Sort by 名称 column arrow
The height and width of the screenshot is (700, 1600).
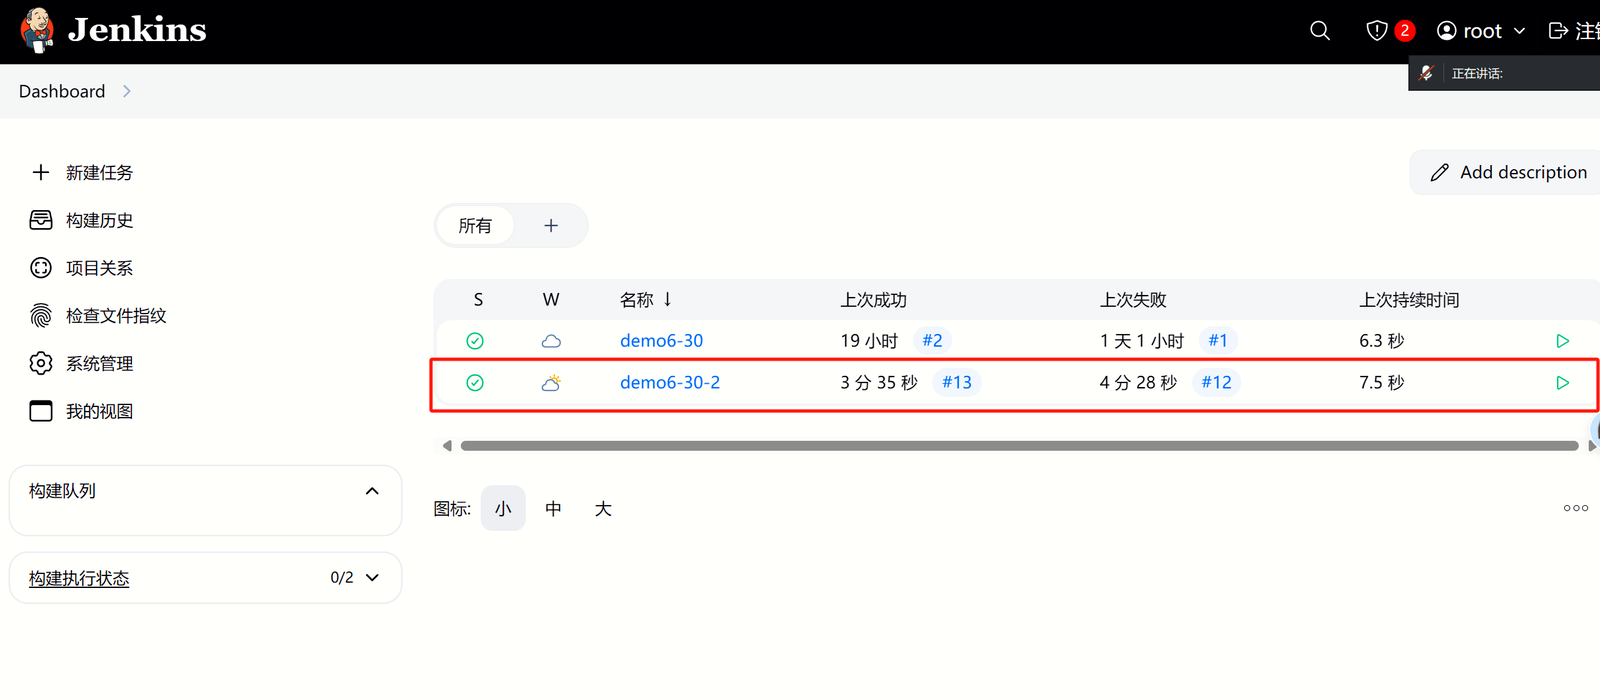tap(667, 299)
